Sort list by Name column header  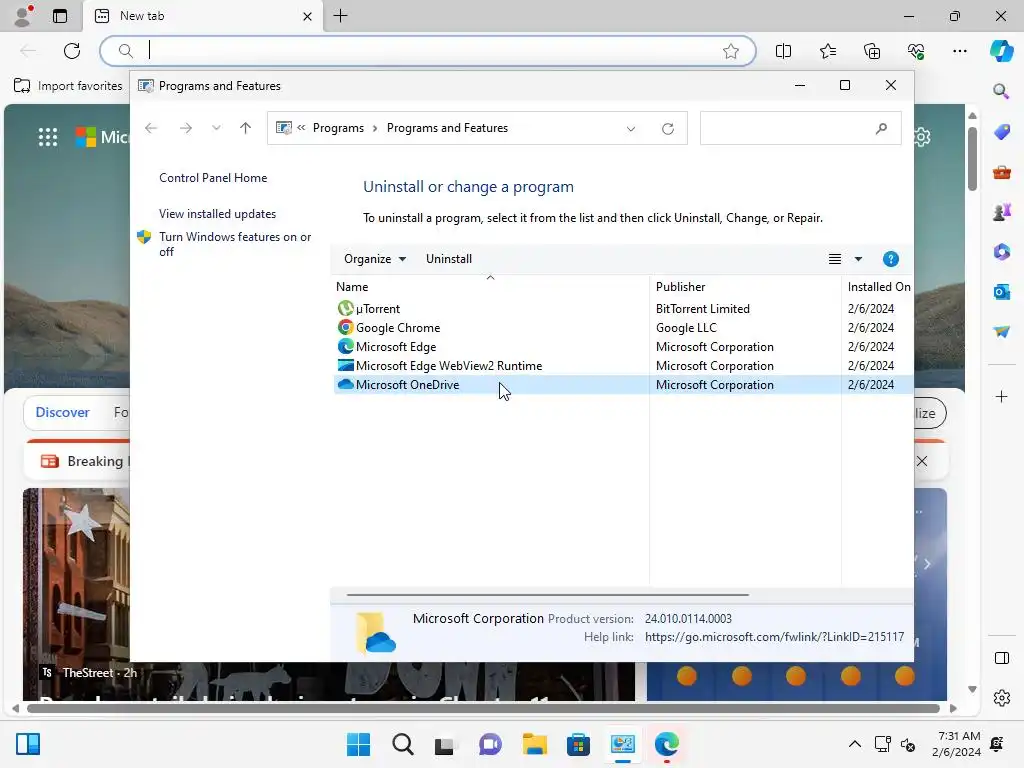(490, 287)
